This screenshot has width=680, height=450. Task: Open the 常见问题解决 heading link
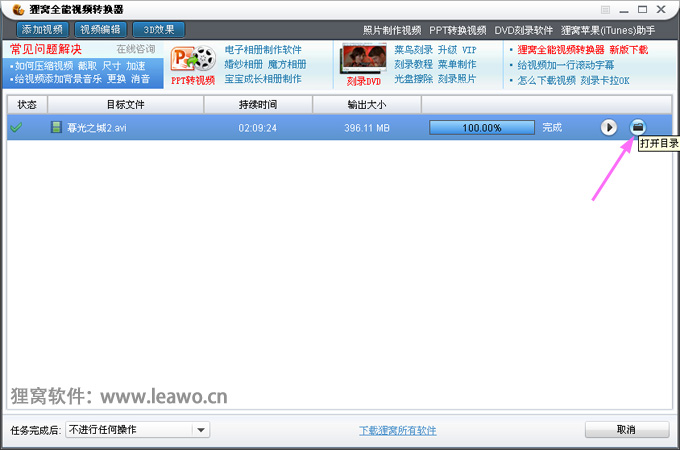coord(46,49)
